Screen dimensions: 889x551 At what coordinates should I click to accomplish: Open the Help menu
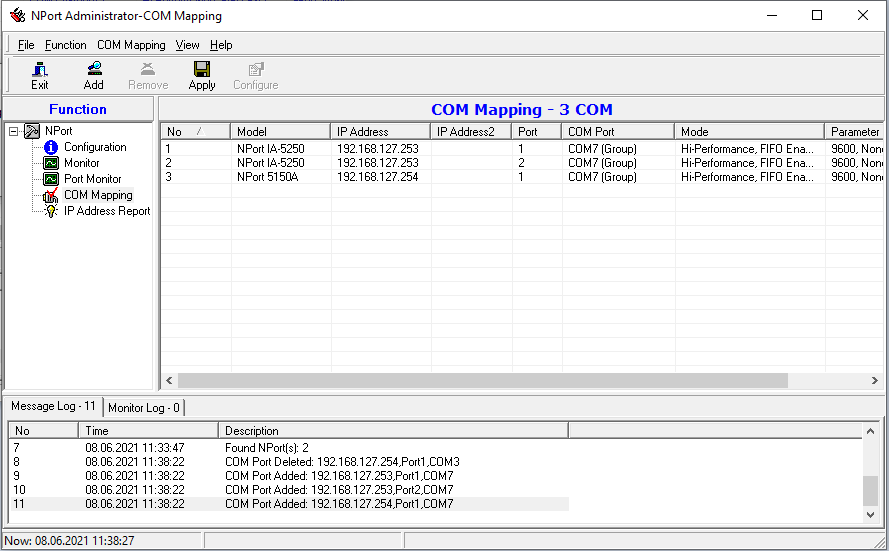[221, 45]
